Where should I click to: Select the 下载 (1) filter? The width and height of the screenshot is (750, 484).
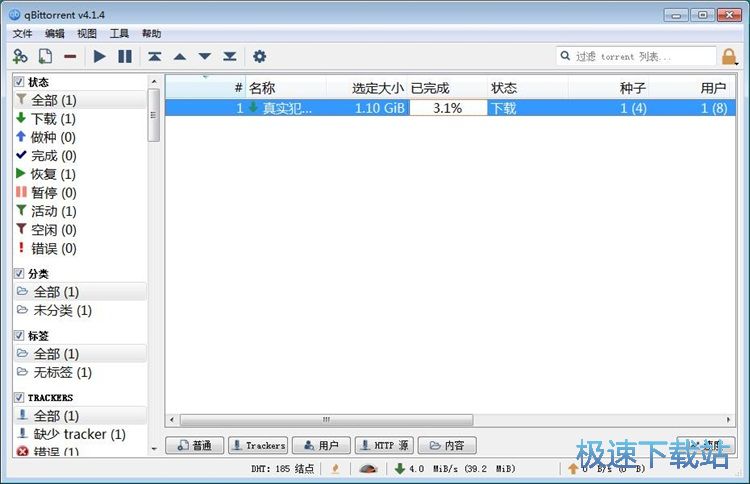pyautogui.click(x=80, y=119)
